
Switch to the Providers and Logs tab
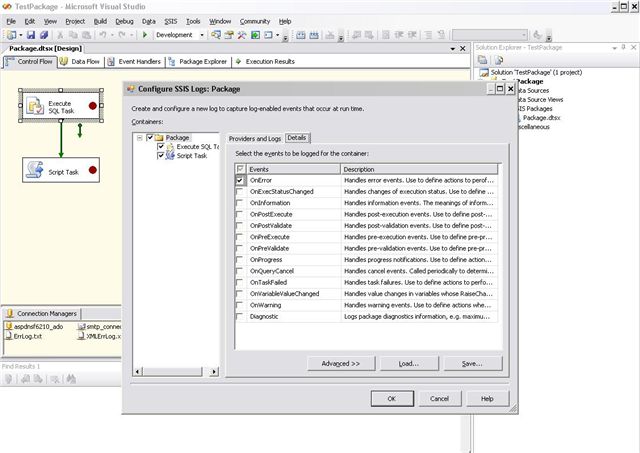pos(254,137)
